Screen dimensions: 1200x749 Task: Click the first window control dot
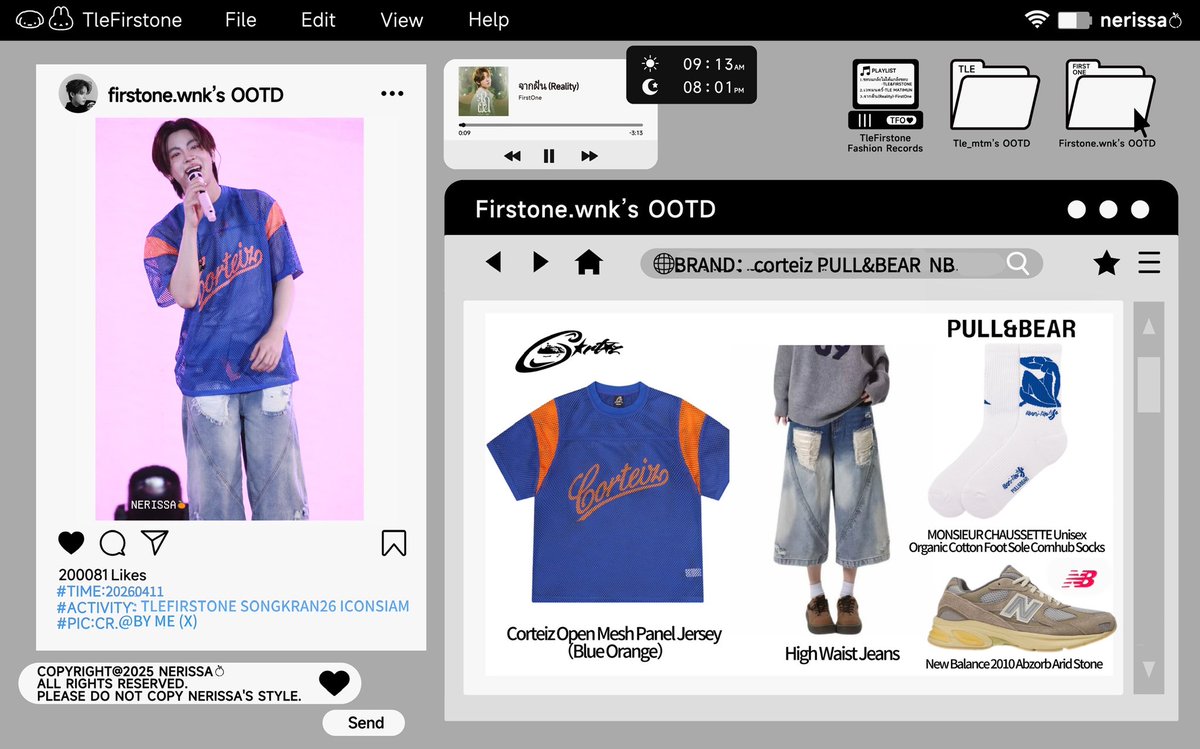[x=1076, y=210]
